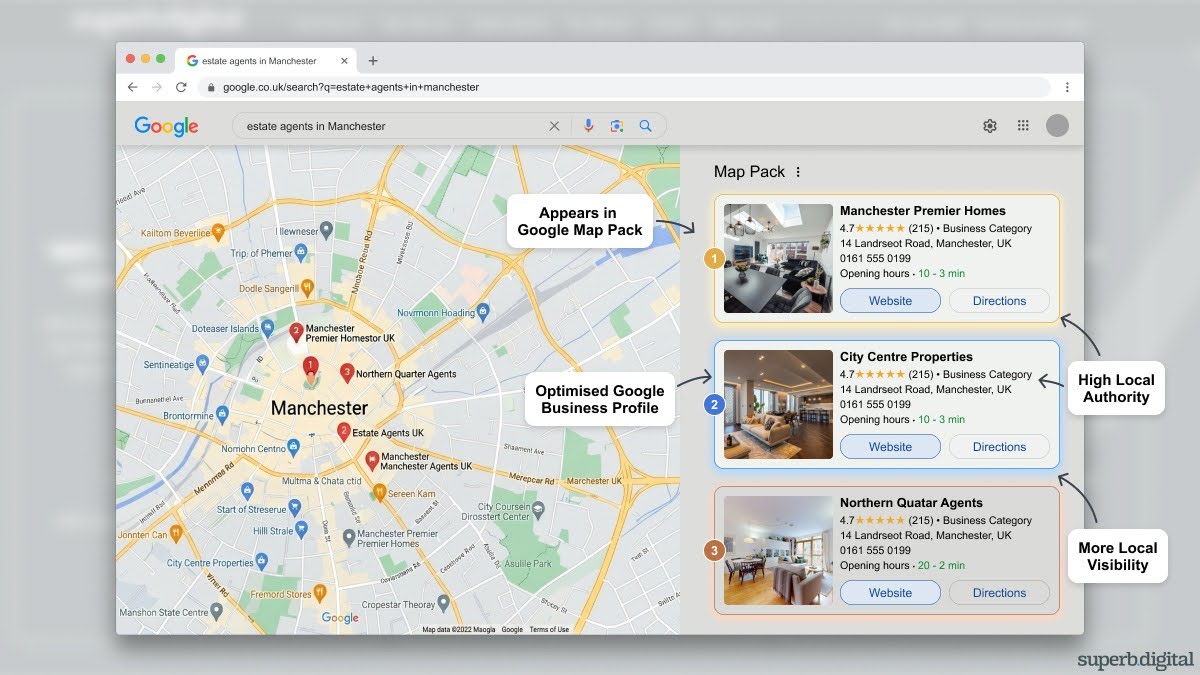Image resolution: width=1200 pixels, height=675 pixels.
Task: Click the address bar URL field
Action: coord(625,87)
